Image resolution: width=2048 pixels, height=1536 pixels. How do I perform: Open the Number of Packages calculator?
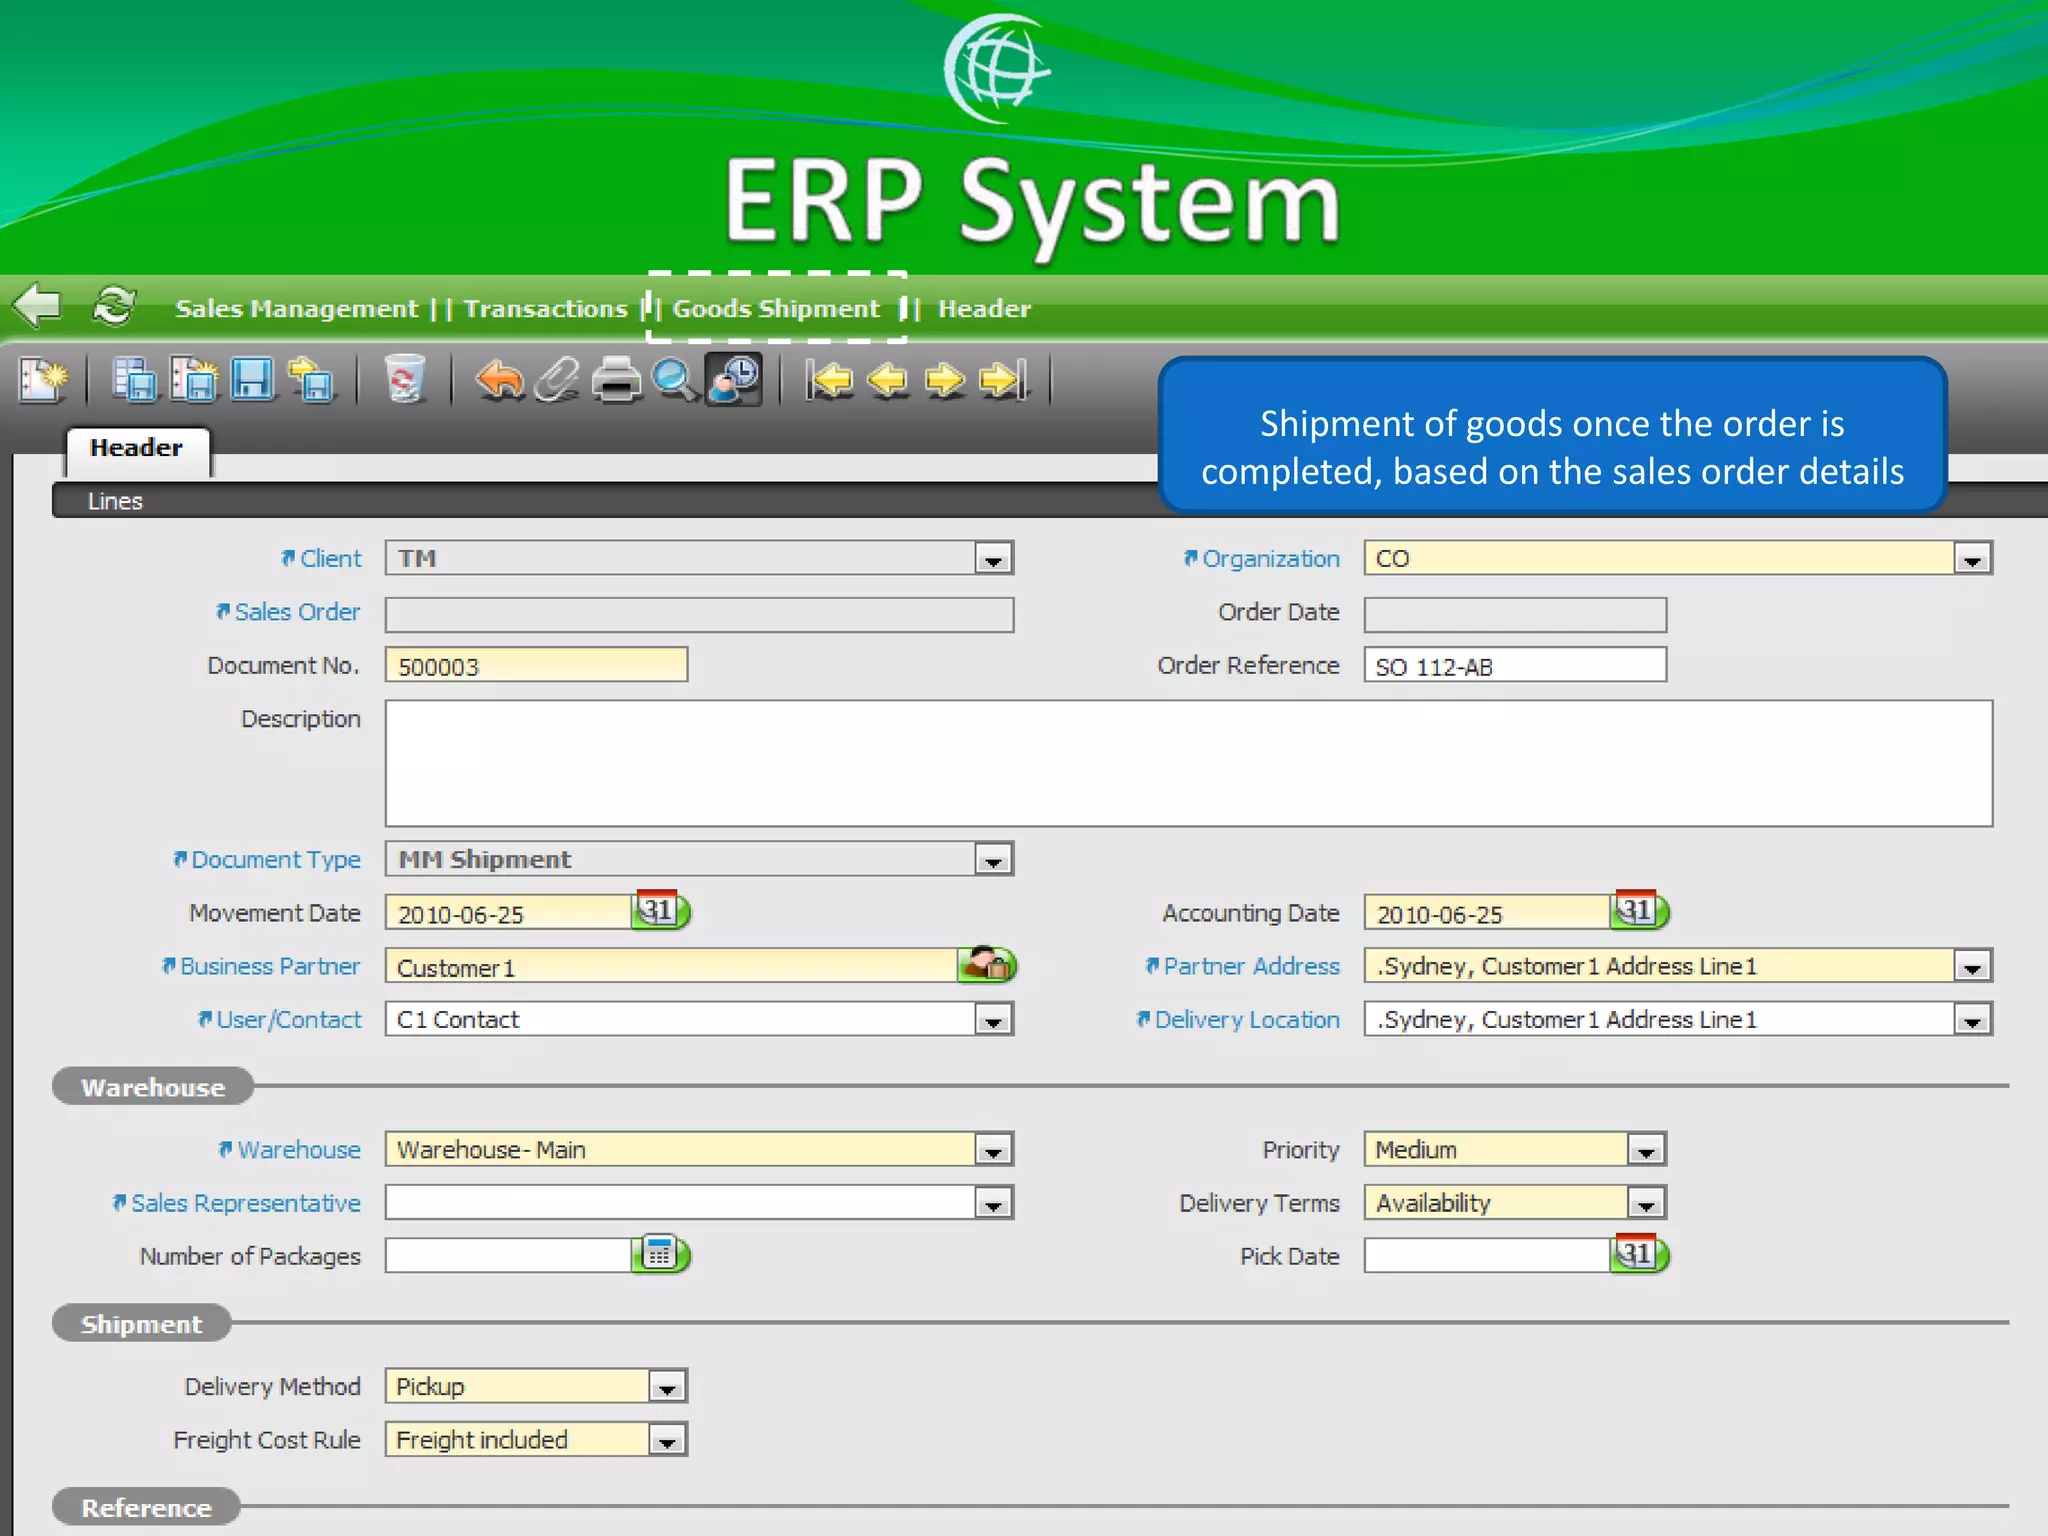[660, 1254]
